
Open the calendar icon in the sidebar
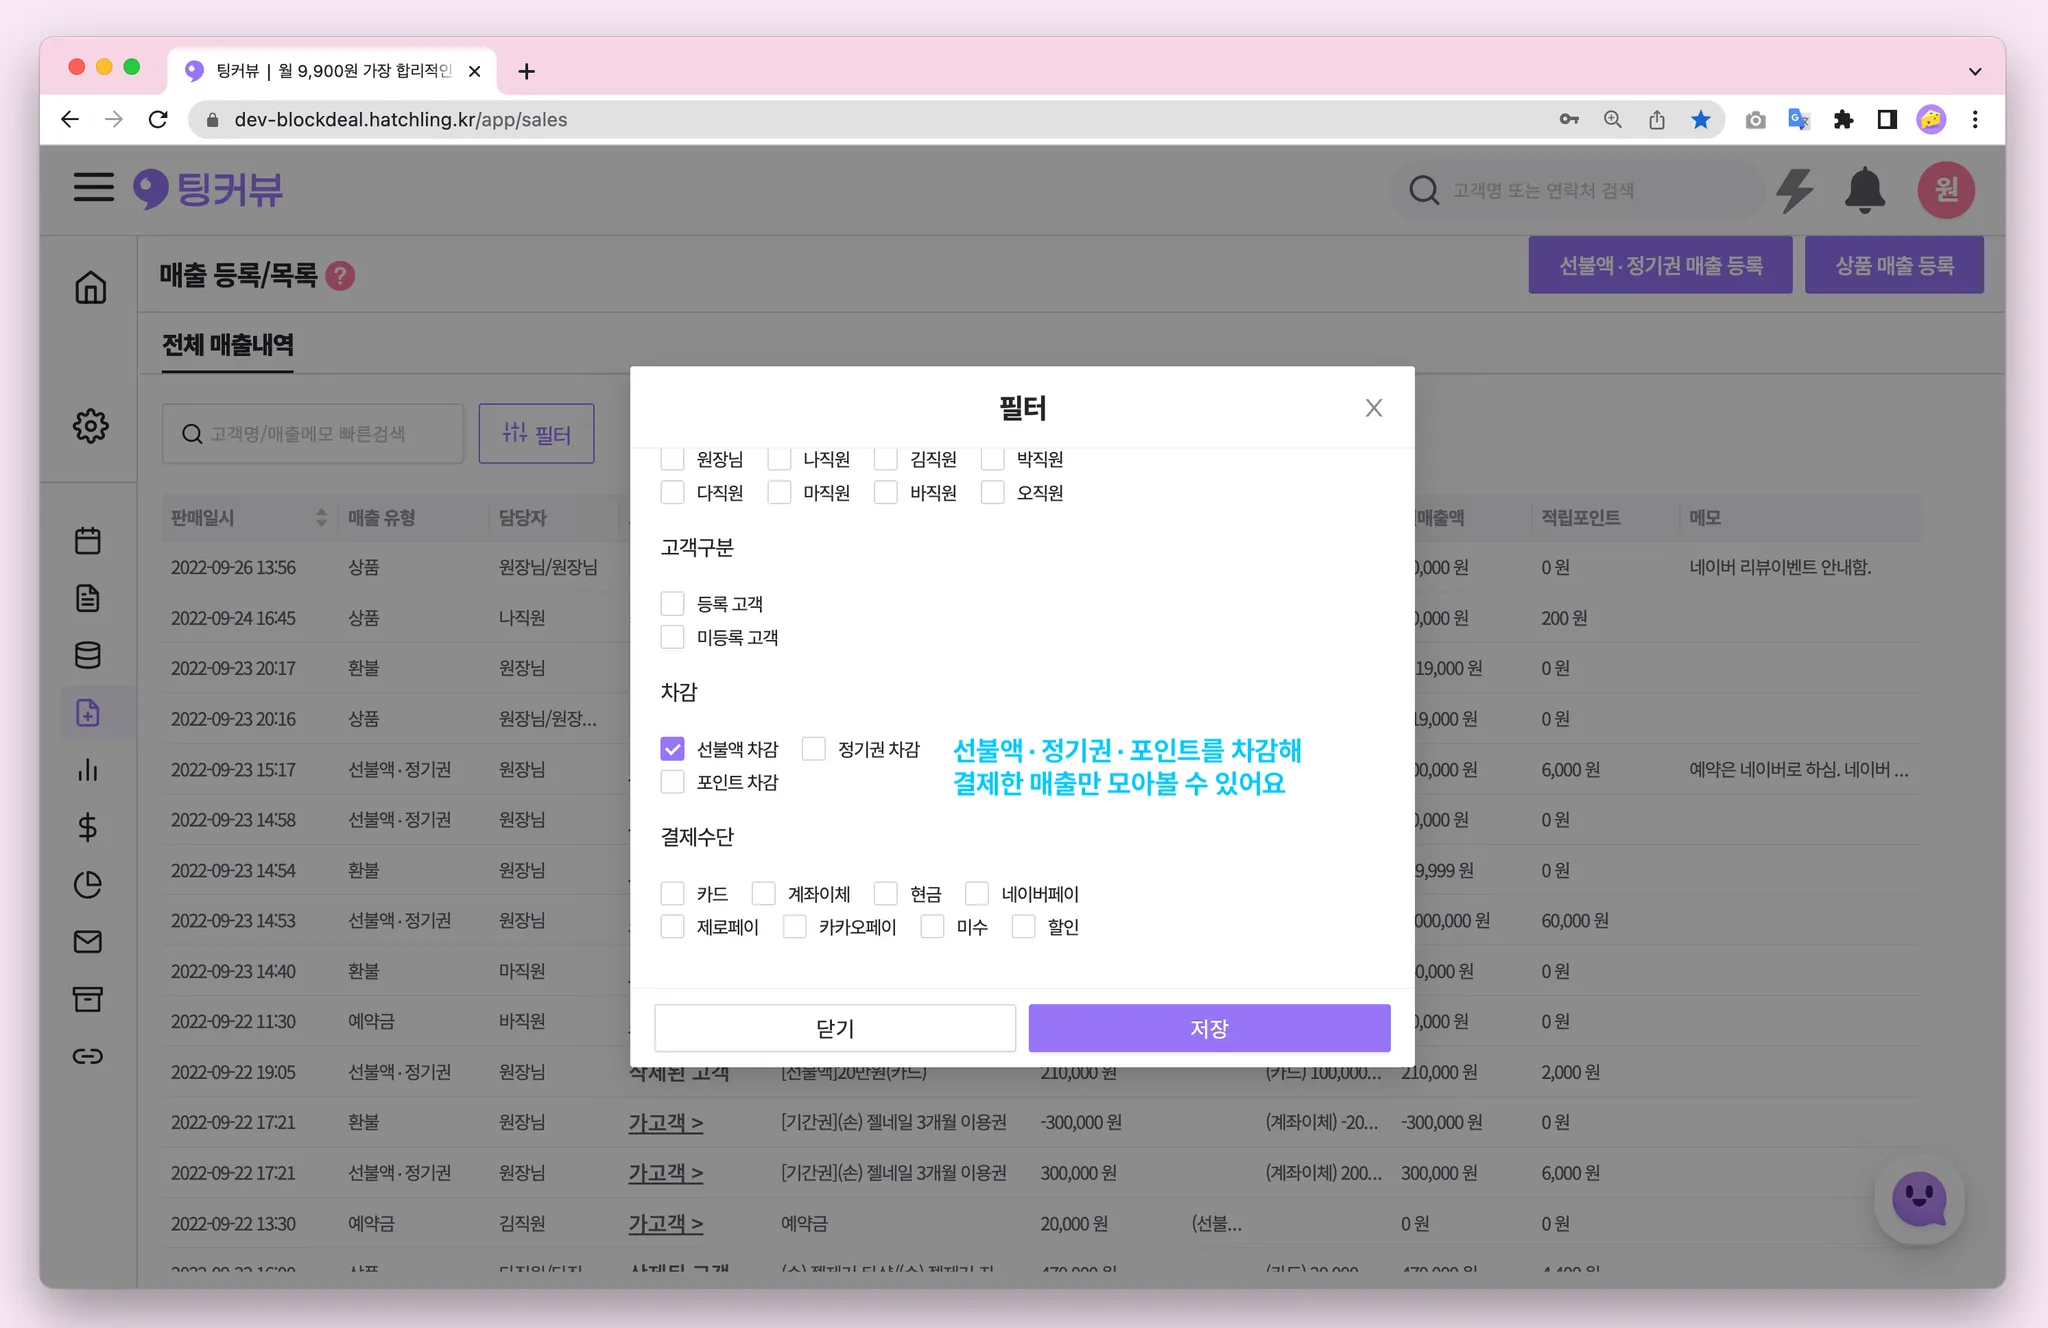(x=88, y=541)
